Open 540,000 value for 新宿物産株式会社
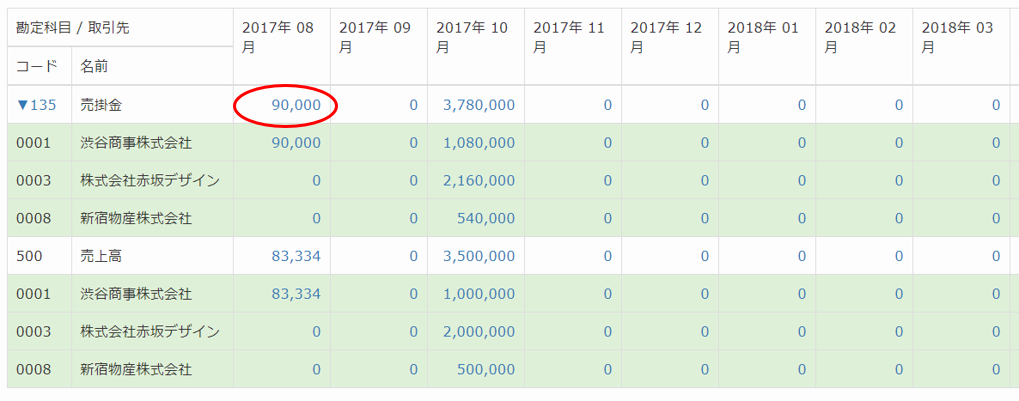The height and width of the screenshot is (401, 1019). point(487,218)
